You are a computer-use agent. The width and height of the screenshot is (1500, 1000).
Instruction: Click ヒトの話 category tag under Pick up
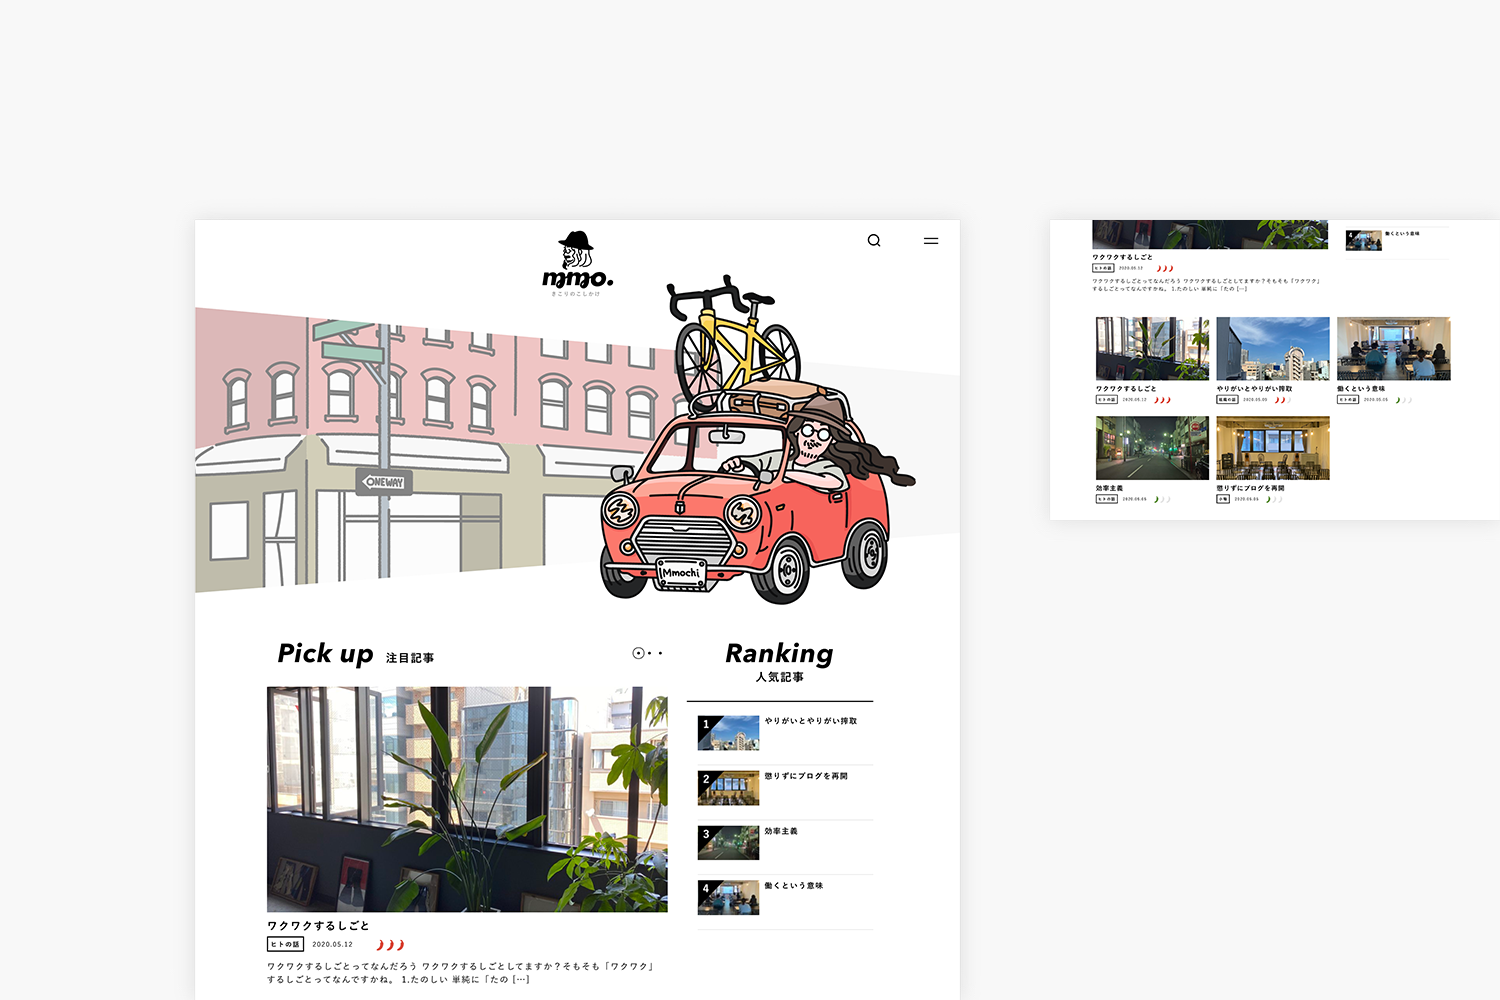pos(285,944)
